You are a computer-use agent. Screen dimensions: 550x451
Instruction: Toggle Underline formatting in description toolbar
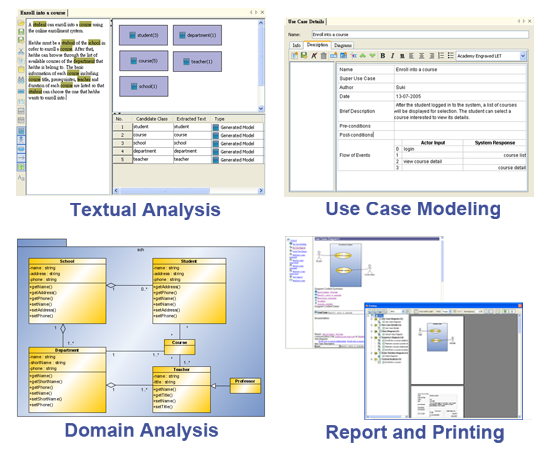[x=402, y=55]
